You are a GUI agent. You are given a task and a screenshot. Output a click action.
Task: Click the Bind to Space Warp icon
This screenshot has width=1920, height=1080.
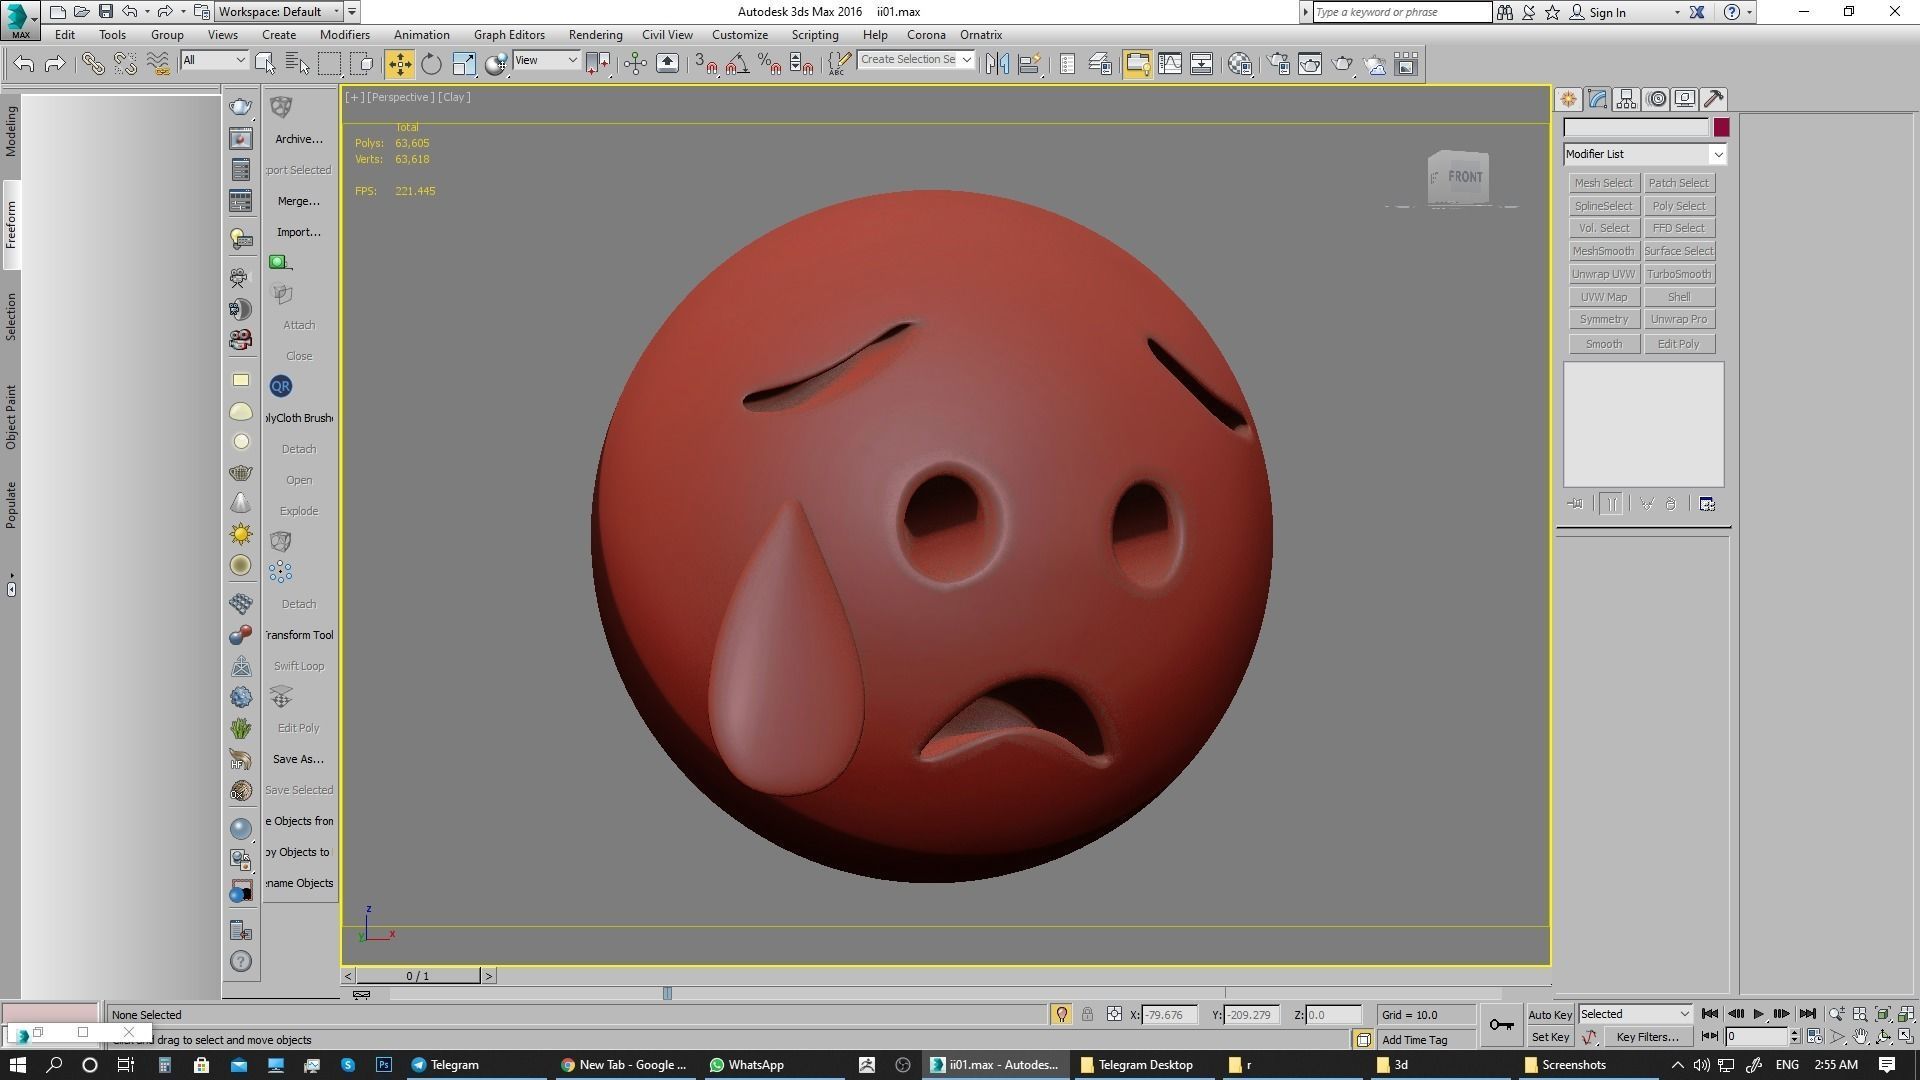pyautogui.click(x=157, y=64)
